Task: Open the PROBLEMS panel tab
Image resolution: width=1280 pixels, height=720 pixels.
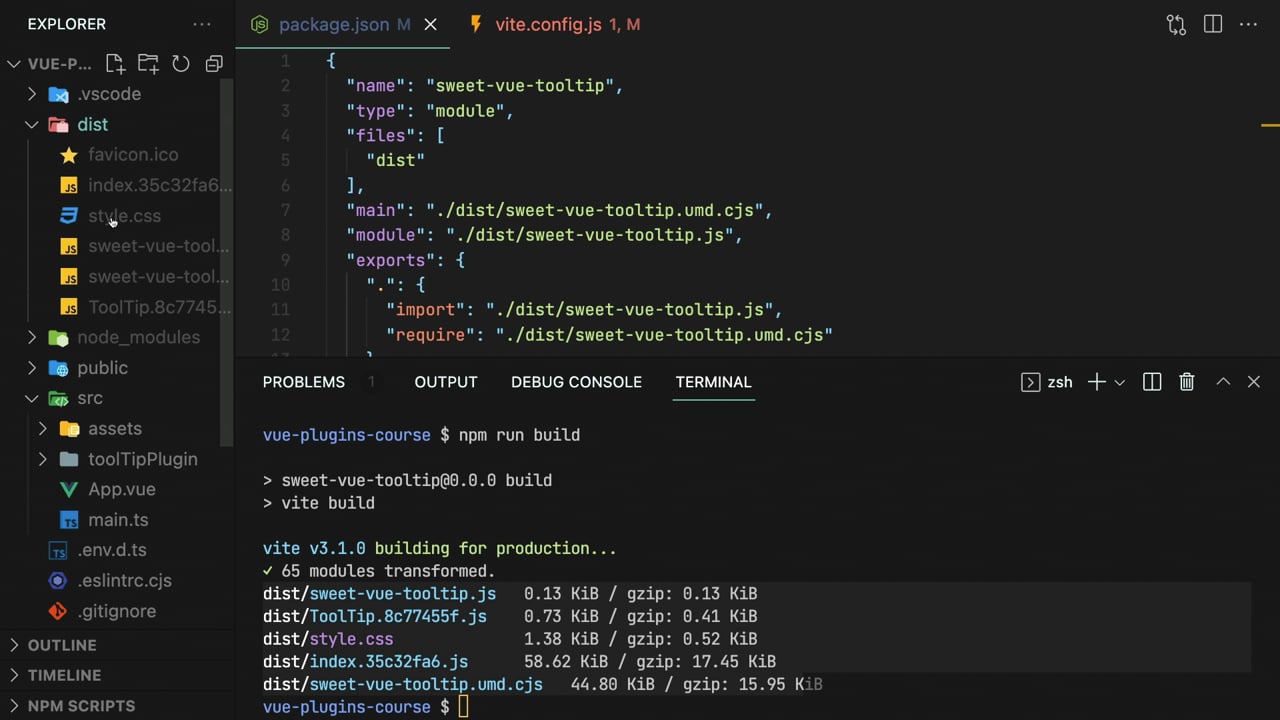Action: point(303,382)
